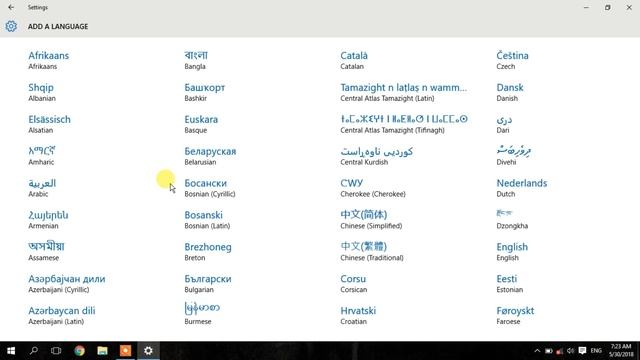This screenshot has width=640, height=360.
Task: Check battery status in system tray
Action: 549,351
